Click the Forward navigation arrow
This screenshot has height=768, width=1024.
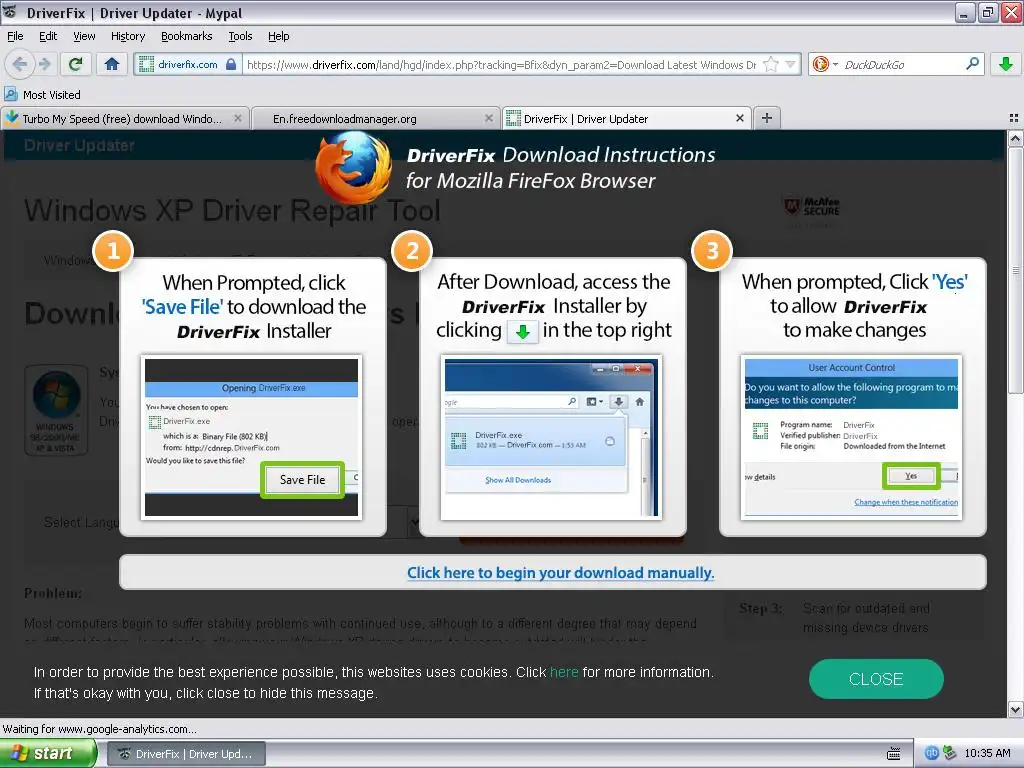pyautogui.click(x=44, y=64)
